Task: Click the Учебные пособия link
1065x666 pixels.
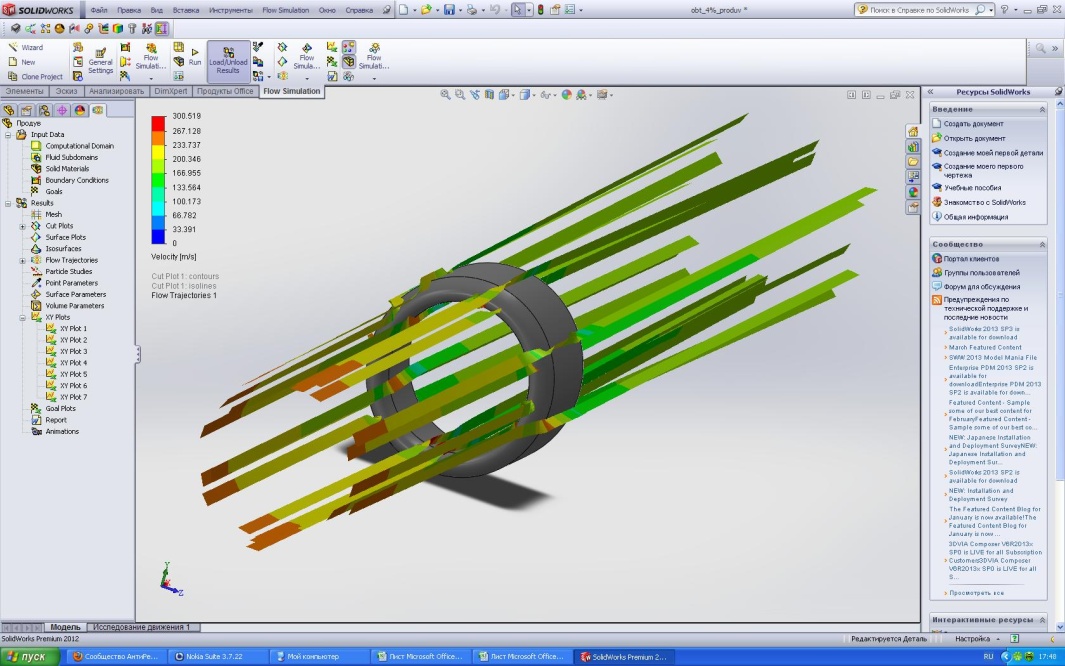Action: pos(972,188)
